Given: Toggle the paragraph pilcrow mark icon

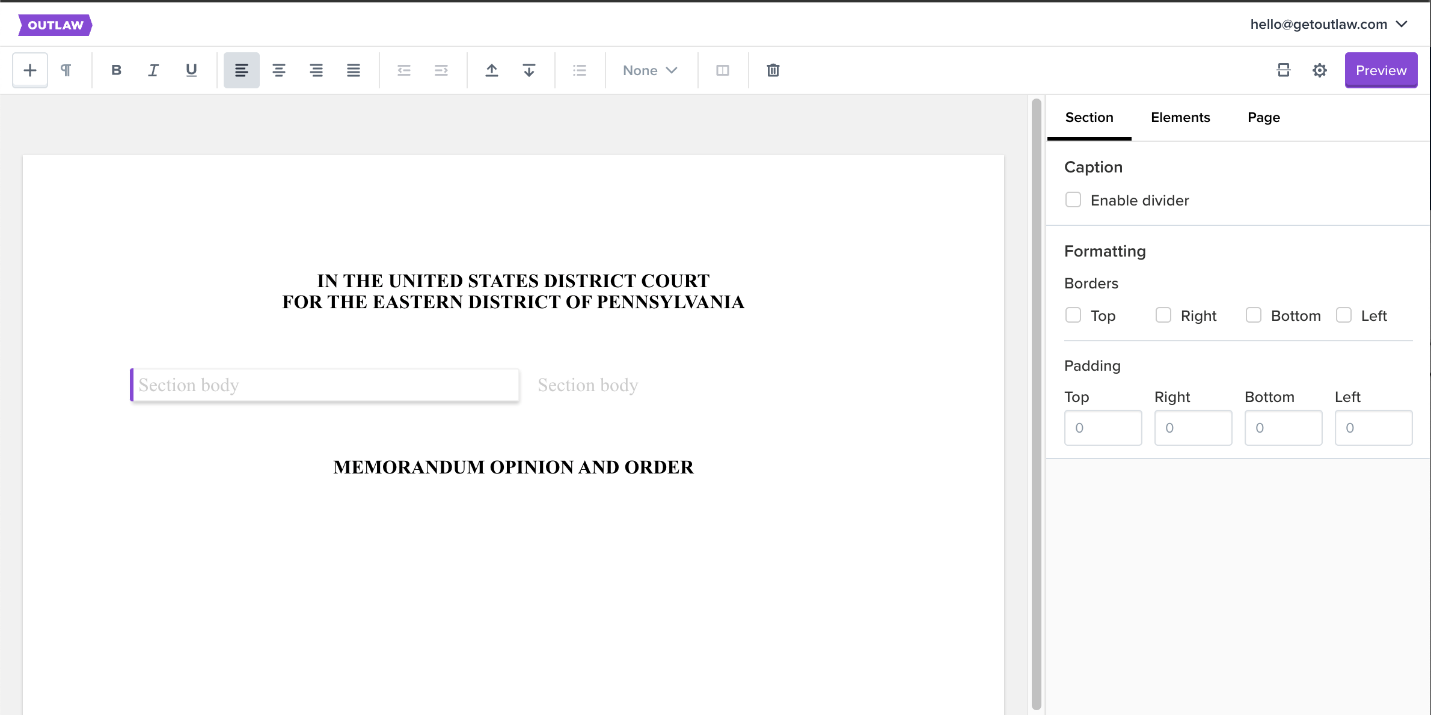Looking at the screenshot, I should pos(66,70).
